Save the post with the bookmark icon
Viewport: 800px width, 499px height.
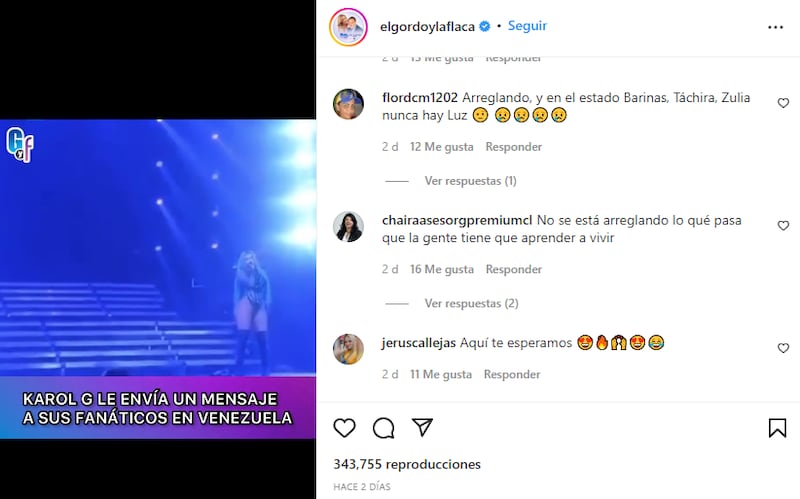777,428
